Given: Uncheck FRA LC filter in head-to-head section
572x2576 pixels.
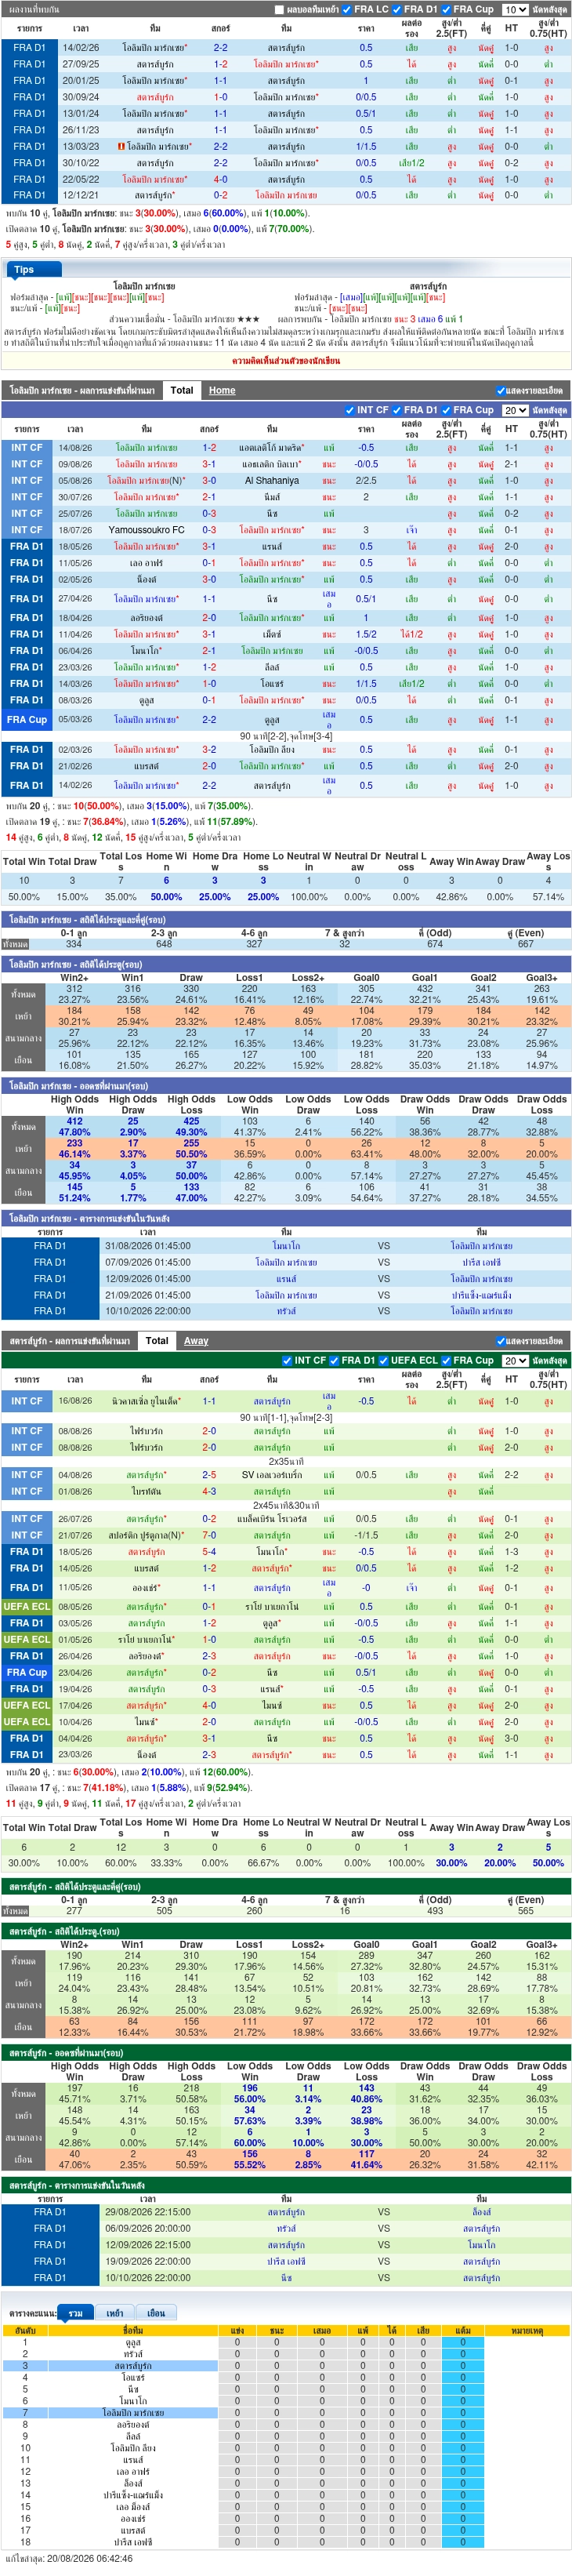Looking at the screenshot, I should pos(347,9).
